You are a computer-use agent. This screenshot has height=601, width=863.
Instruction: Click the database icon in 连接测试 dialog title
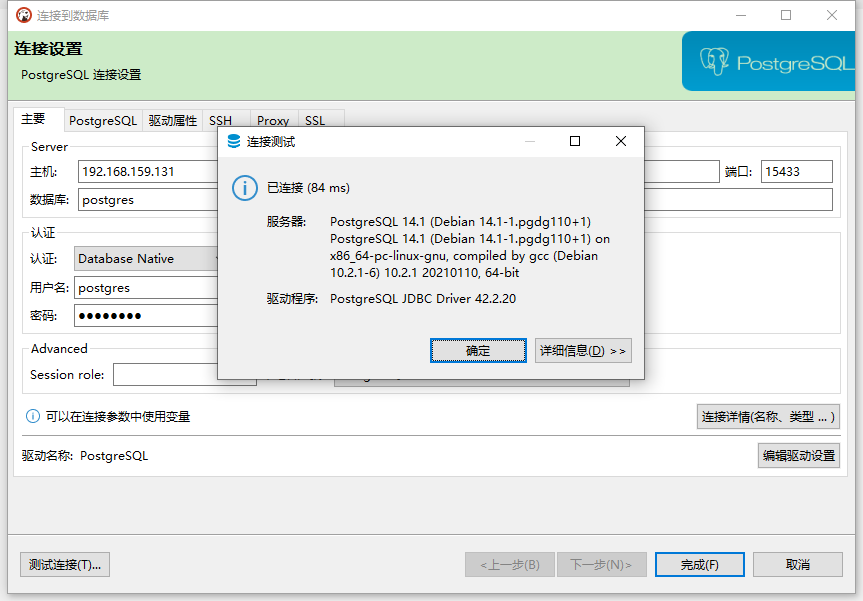tap(234, 141)
